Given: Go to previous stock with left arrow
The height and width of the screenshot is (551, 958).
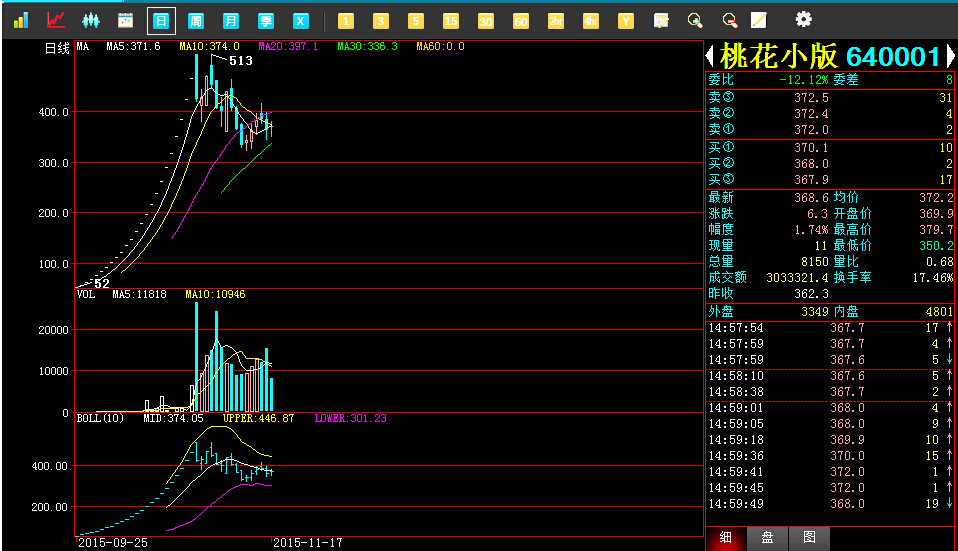Looking at the screenshot, I should (x=711, y=56).
